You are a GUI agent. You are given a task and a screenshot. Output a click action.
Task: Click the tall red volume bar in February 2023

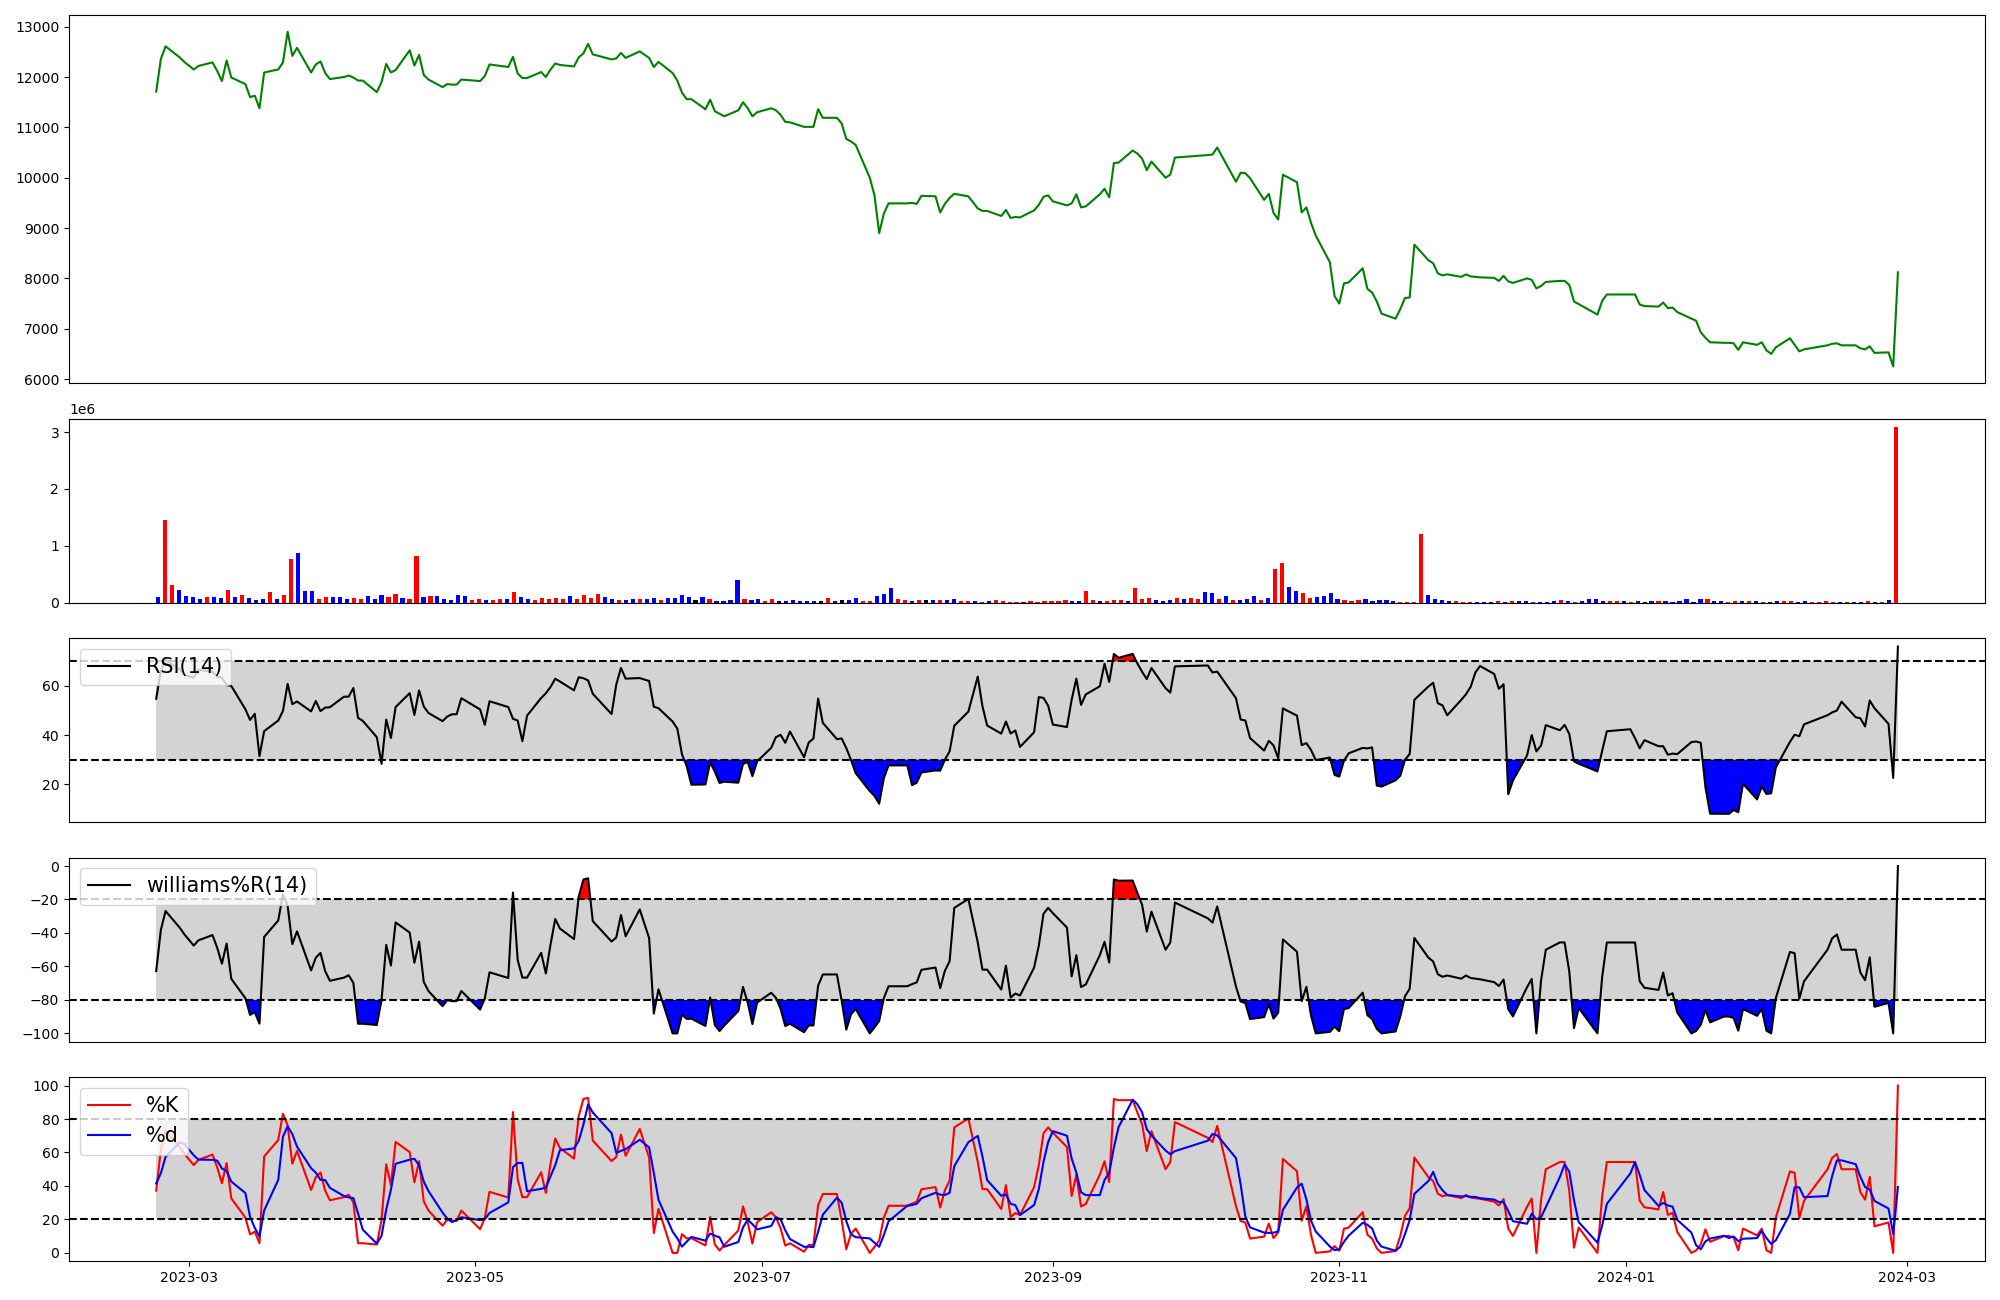pyautogui.click(x=165, y=561)
